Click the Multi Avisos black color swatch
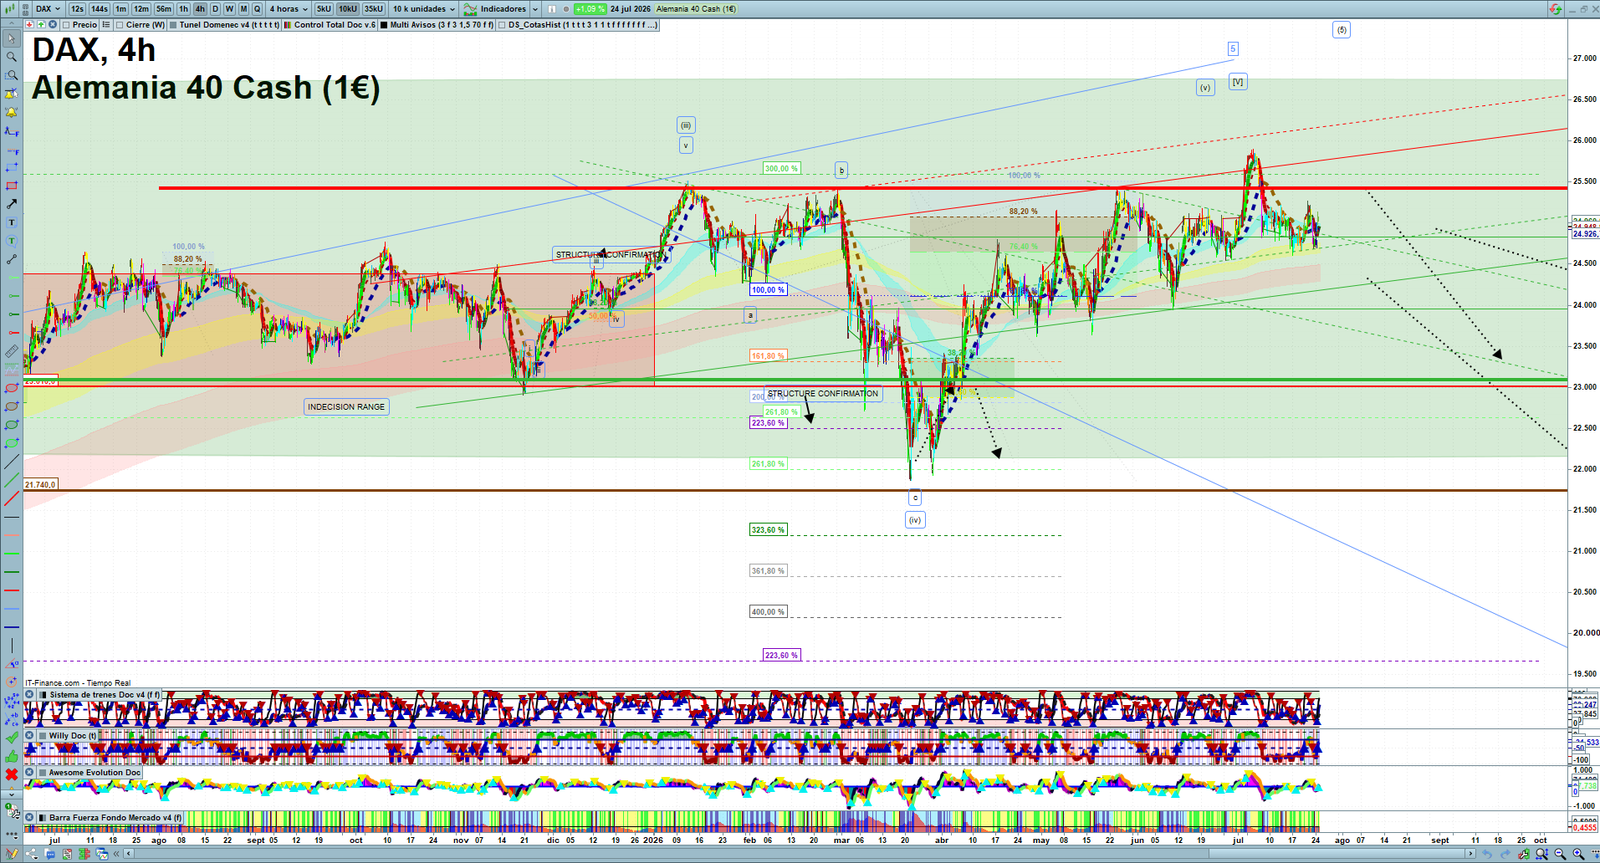 point(384,25)
